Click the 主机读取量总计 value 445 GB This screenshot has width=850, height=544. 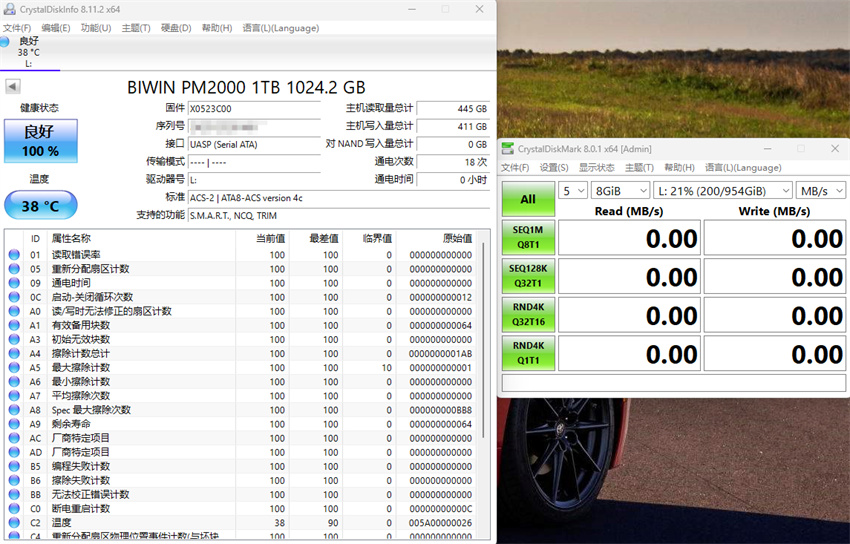453,108
